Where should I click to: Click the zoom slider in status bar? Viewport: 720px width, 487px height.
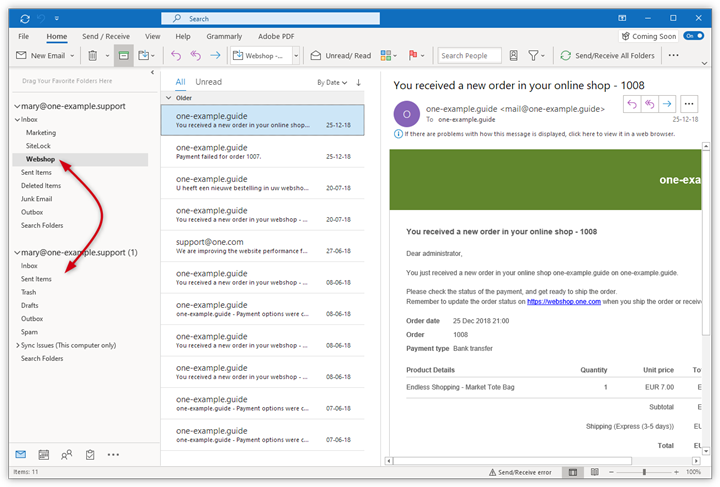pos(645,472)
